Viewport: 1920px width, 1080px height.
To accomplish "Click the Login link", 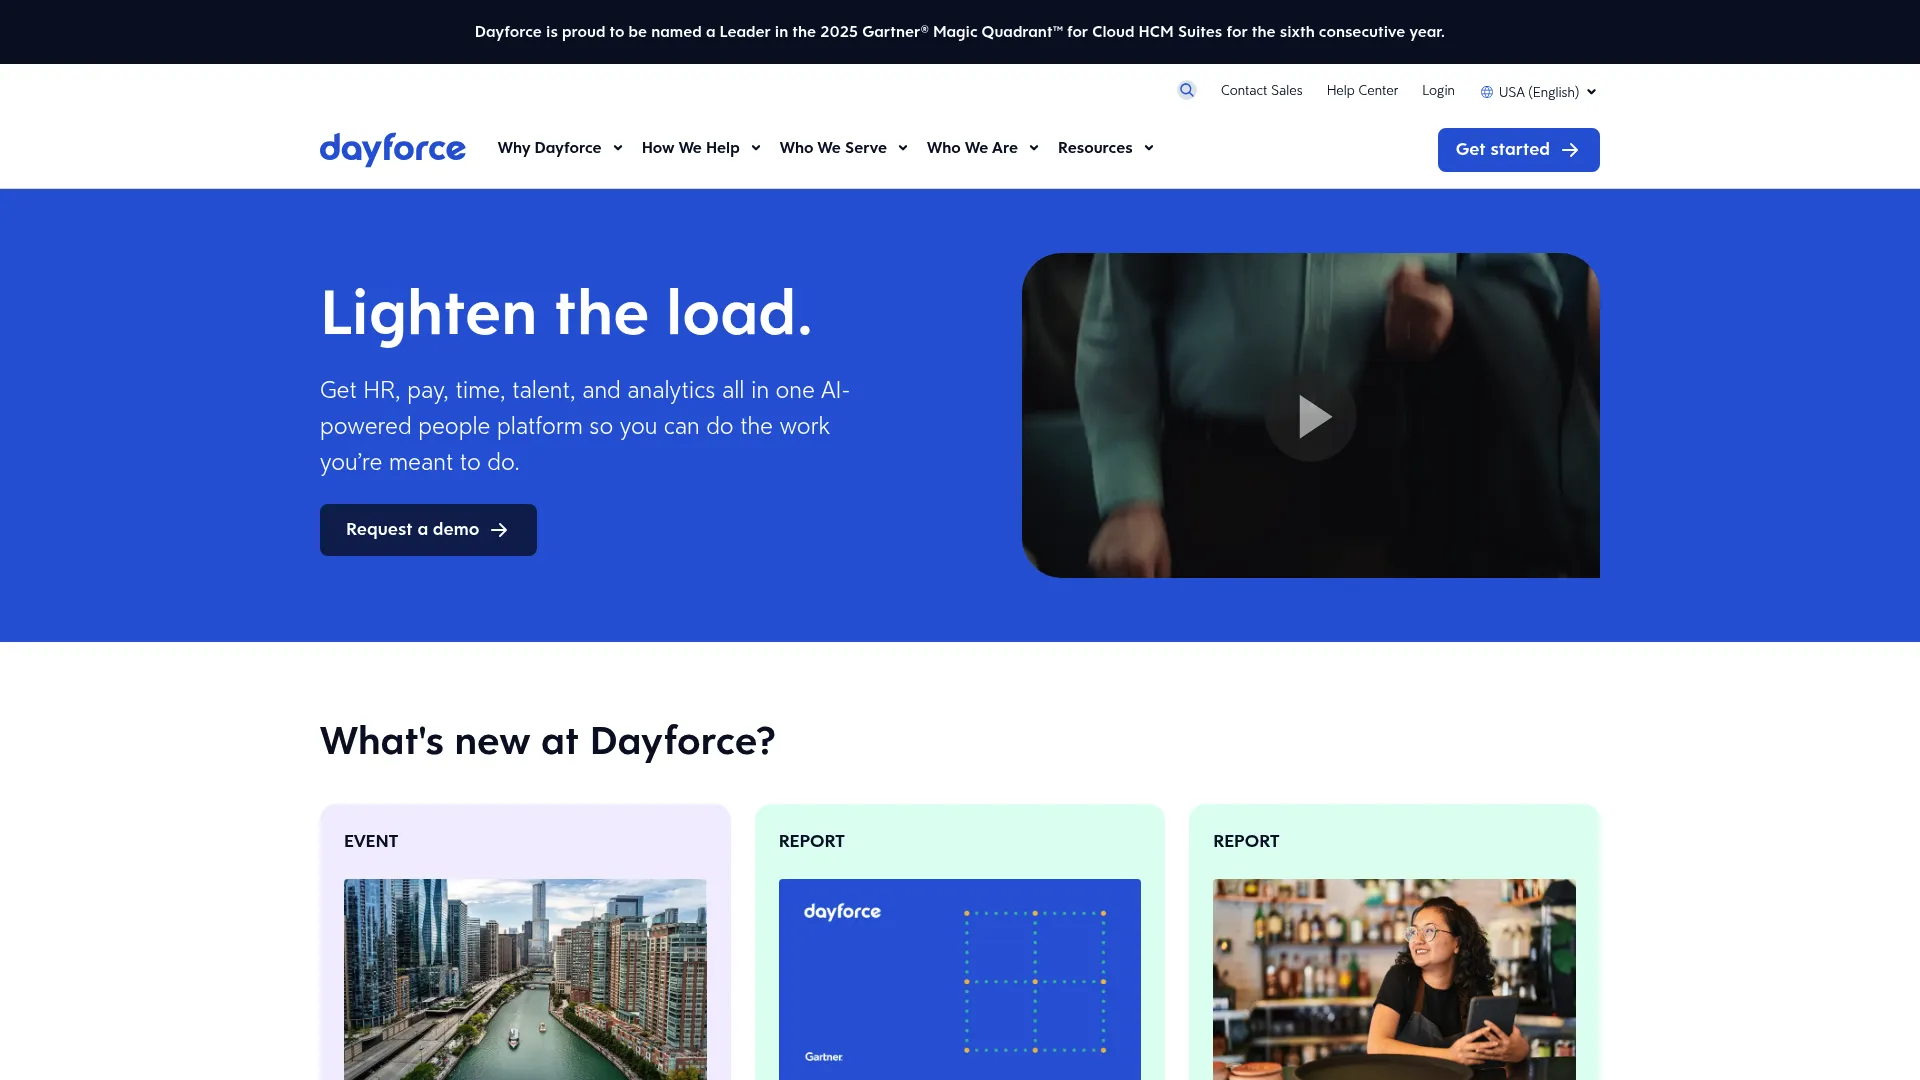I will (x=1438, y=90).
